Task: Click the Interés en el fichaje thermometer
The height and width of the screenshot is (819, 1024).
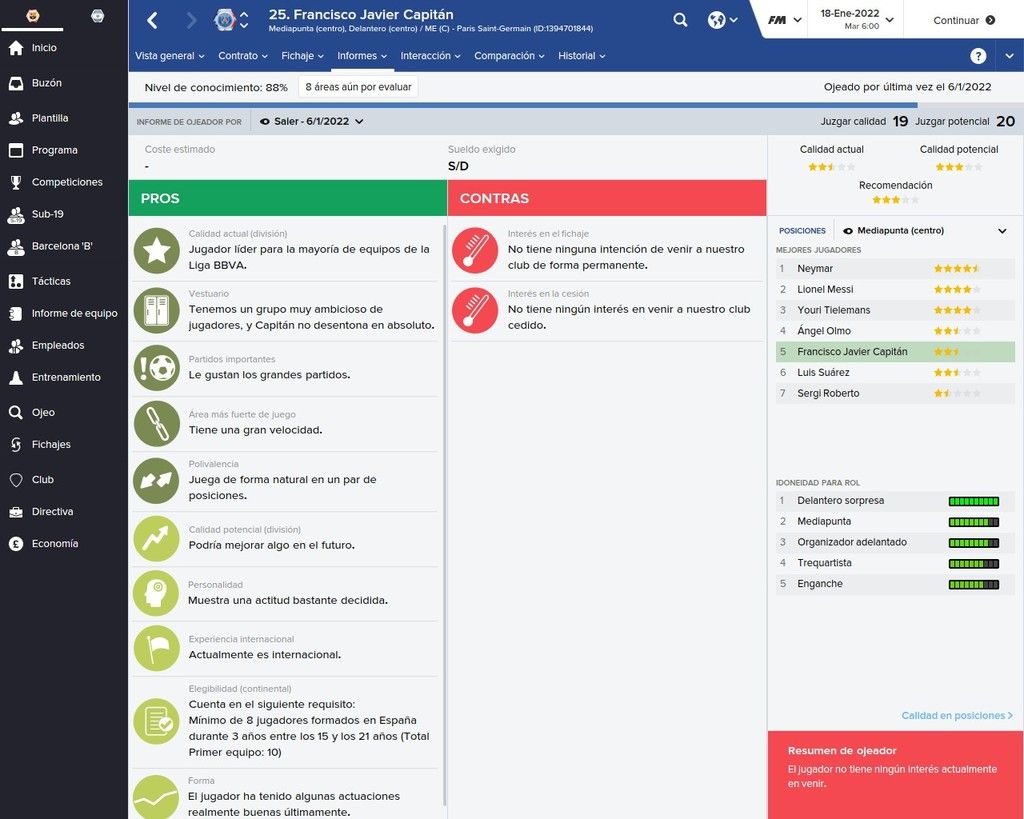Action: [475, 250]
